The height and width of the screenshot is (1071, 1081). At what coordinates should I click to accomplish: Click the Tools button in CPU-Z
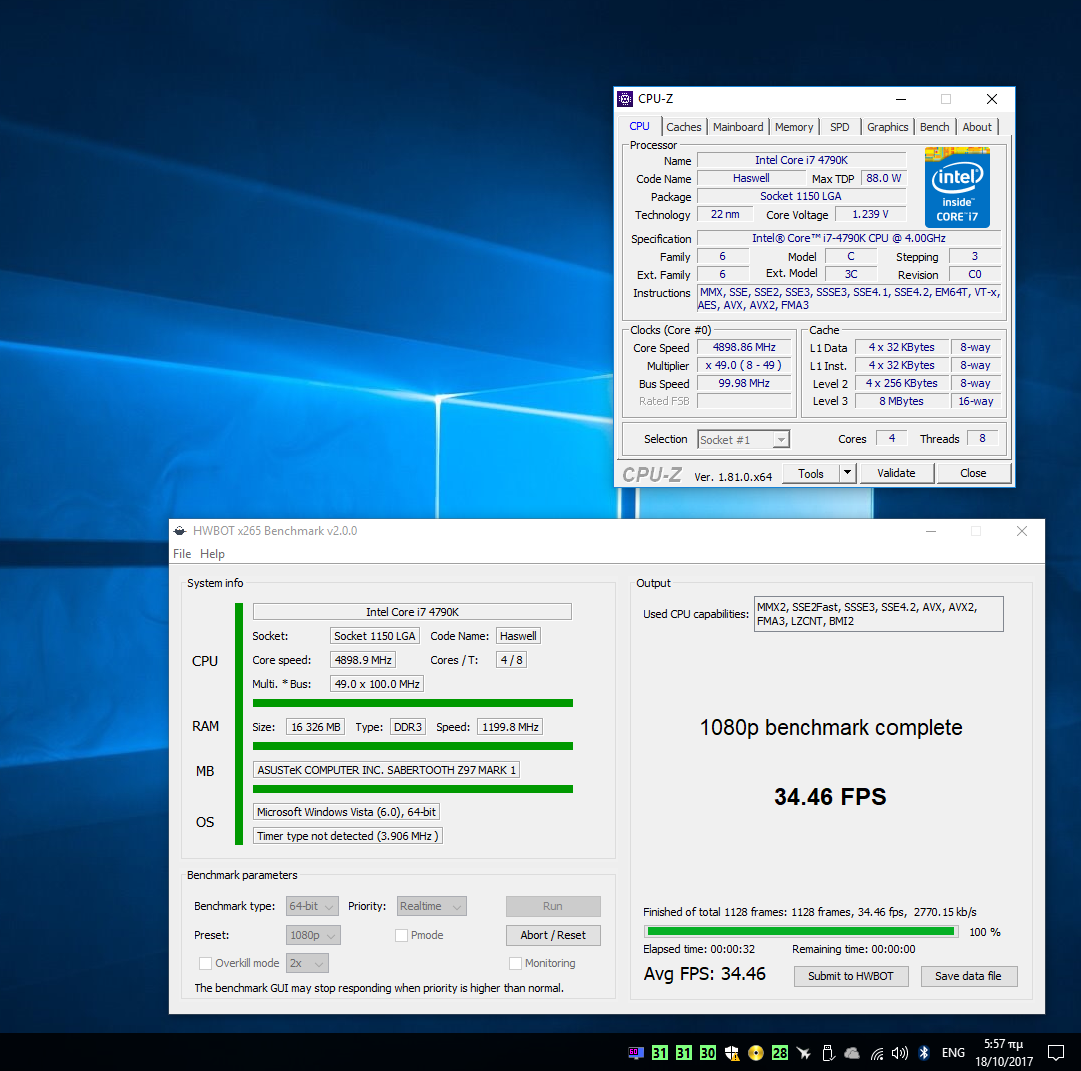click(811, 473)
